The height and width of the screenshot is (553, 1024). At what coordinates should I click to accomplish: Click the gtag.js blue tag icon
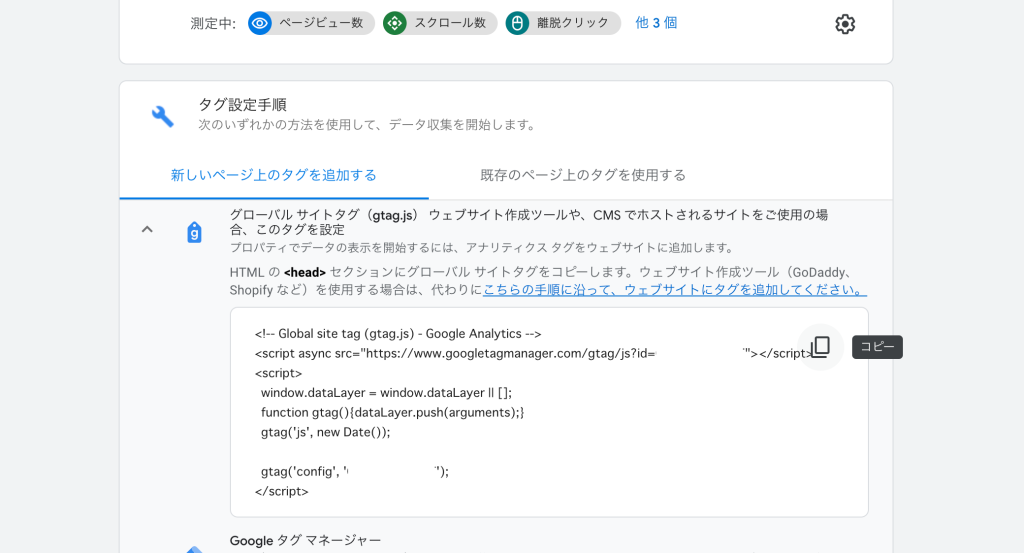pos(194,232)
